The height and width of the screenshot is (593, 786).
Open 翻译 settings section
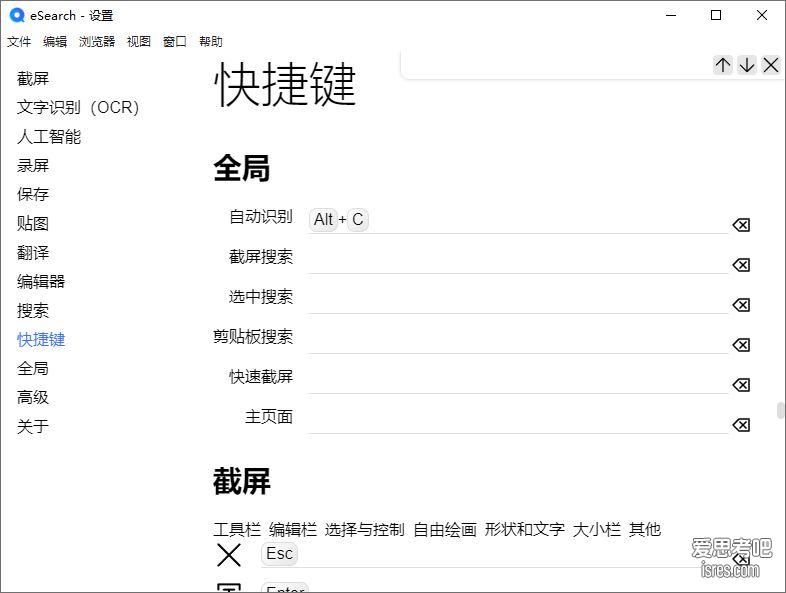[x=33, y=253]
